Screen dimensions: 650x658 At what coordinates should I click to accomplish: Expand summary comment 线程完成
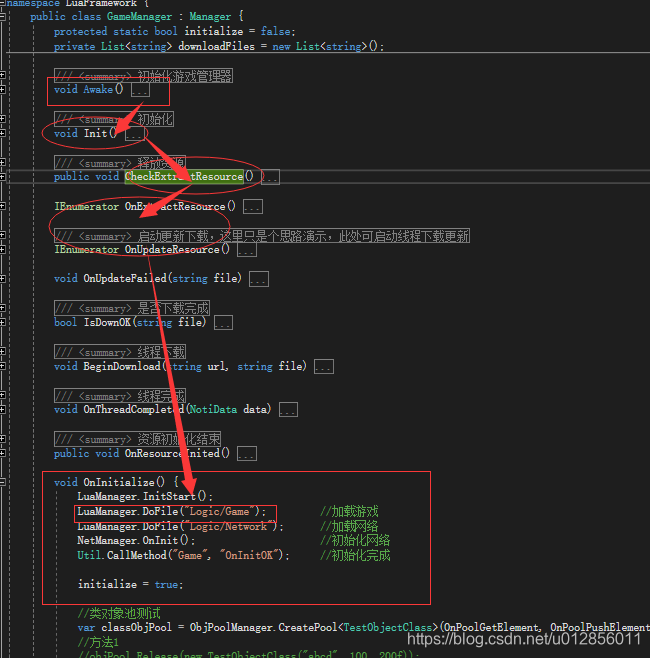[x=120, y=396]
